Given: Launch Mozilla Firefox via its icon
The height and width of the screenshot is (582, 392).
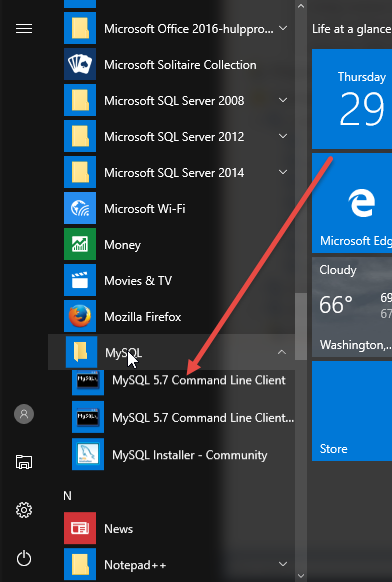Looking at the screenshot, I should click(80, 316).
